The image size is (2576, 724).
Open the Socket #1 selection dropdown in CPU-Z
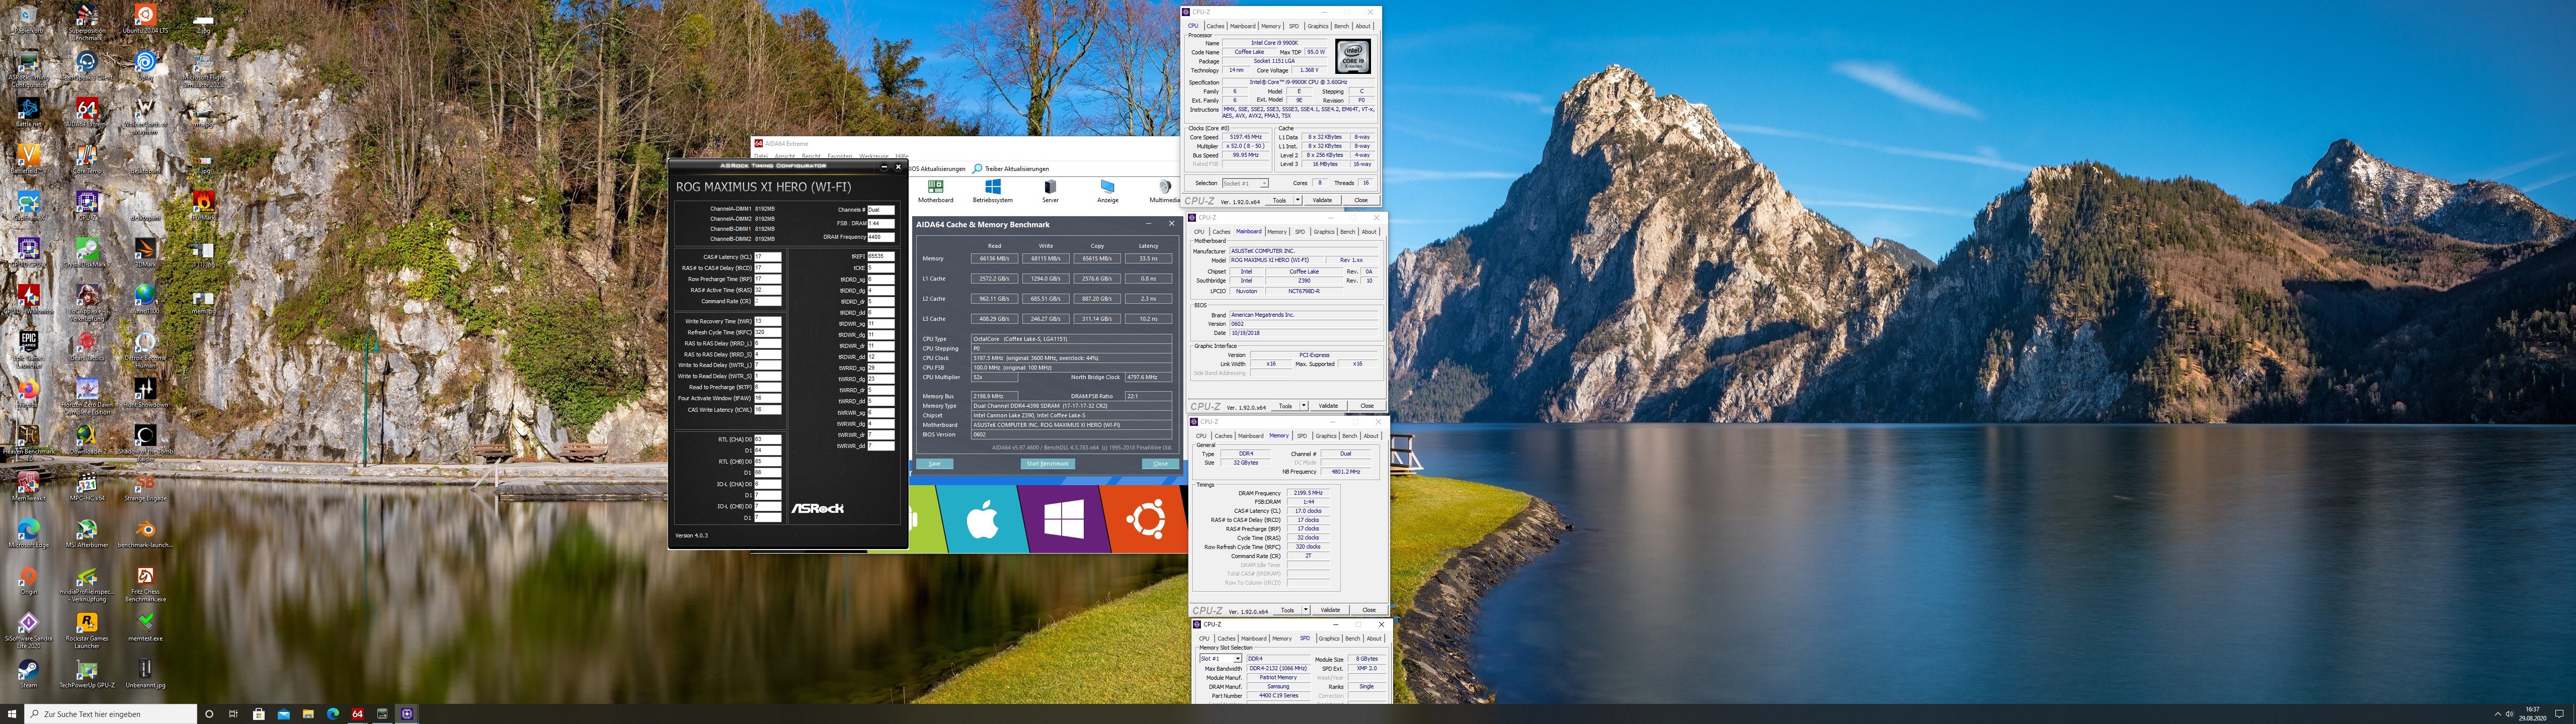(x=1245, y=183)
